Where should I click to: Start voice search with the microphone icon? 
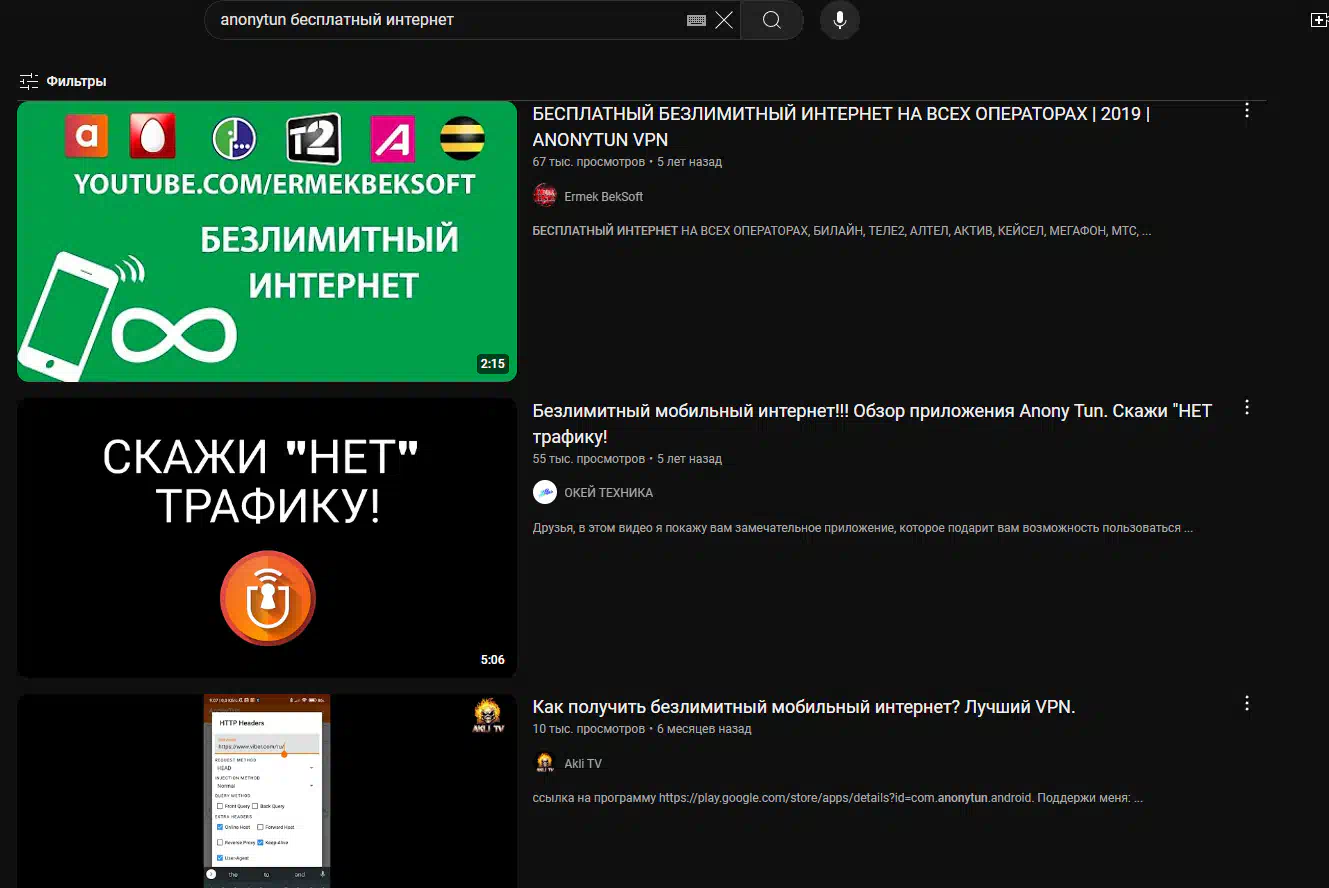(840, 20)
